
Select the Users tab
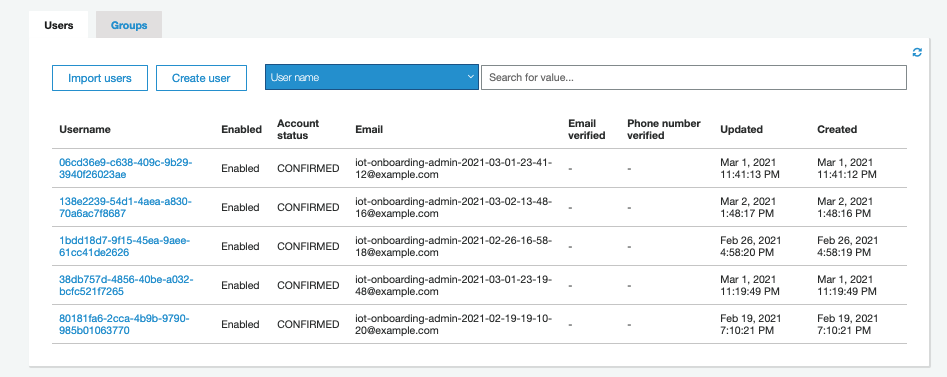59,25
